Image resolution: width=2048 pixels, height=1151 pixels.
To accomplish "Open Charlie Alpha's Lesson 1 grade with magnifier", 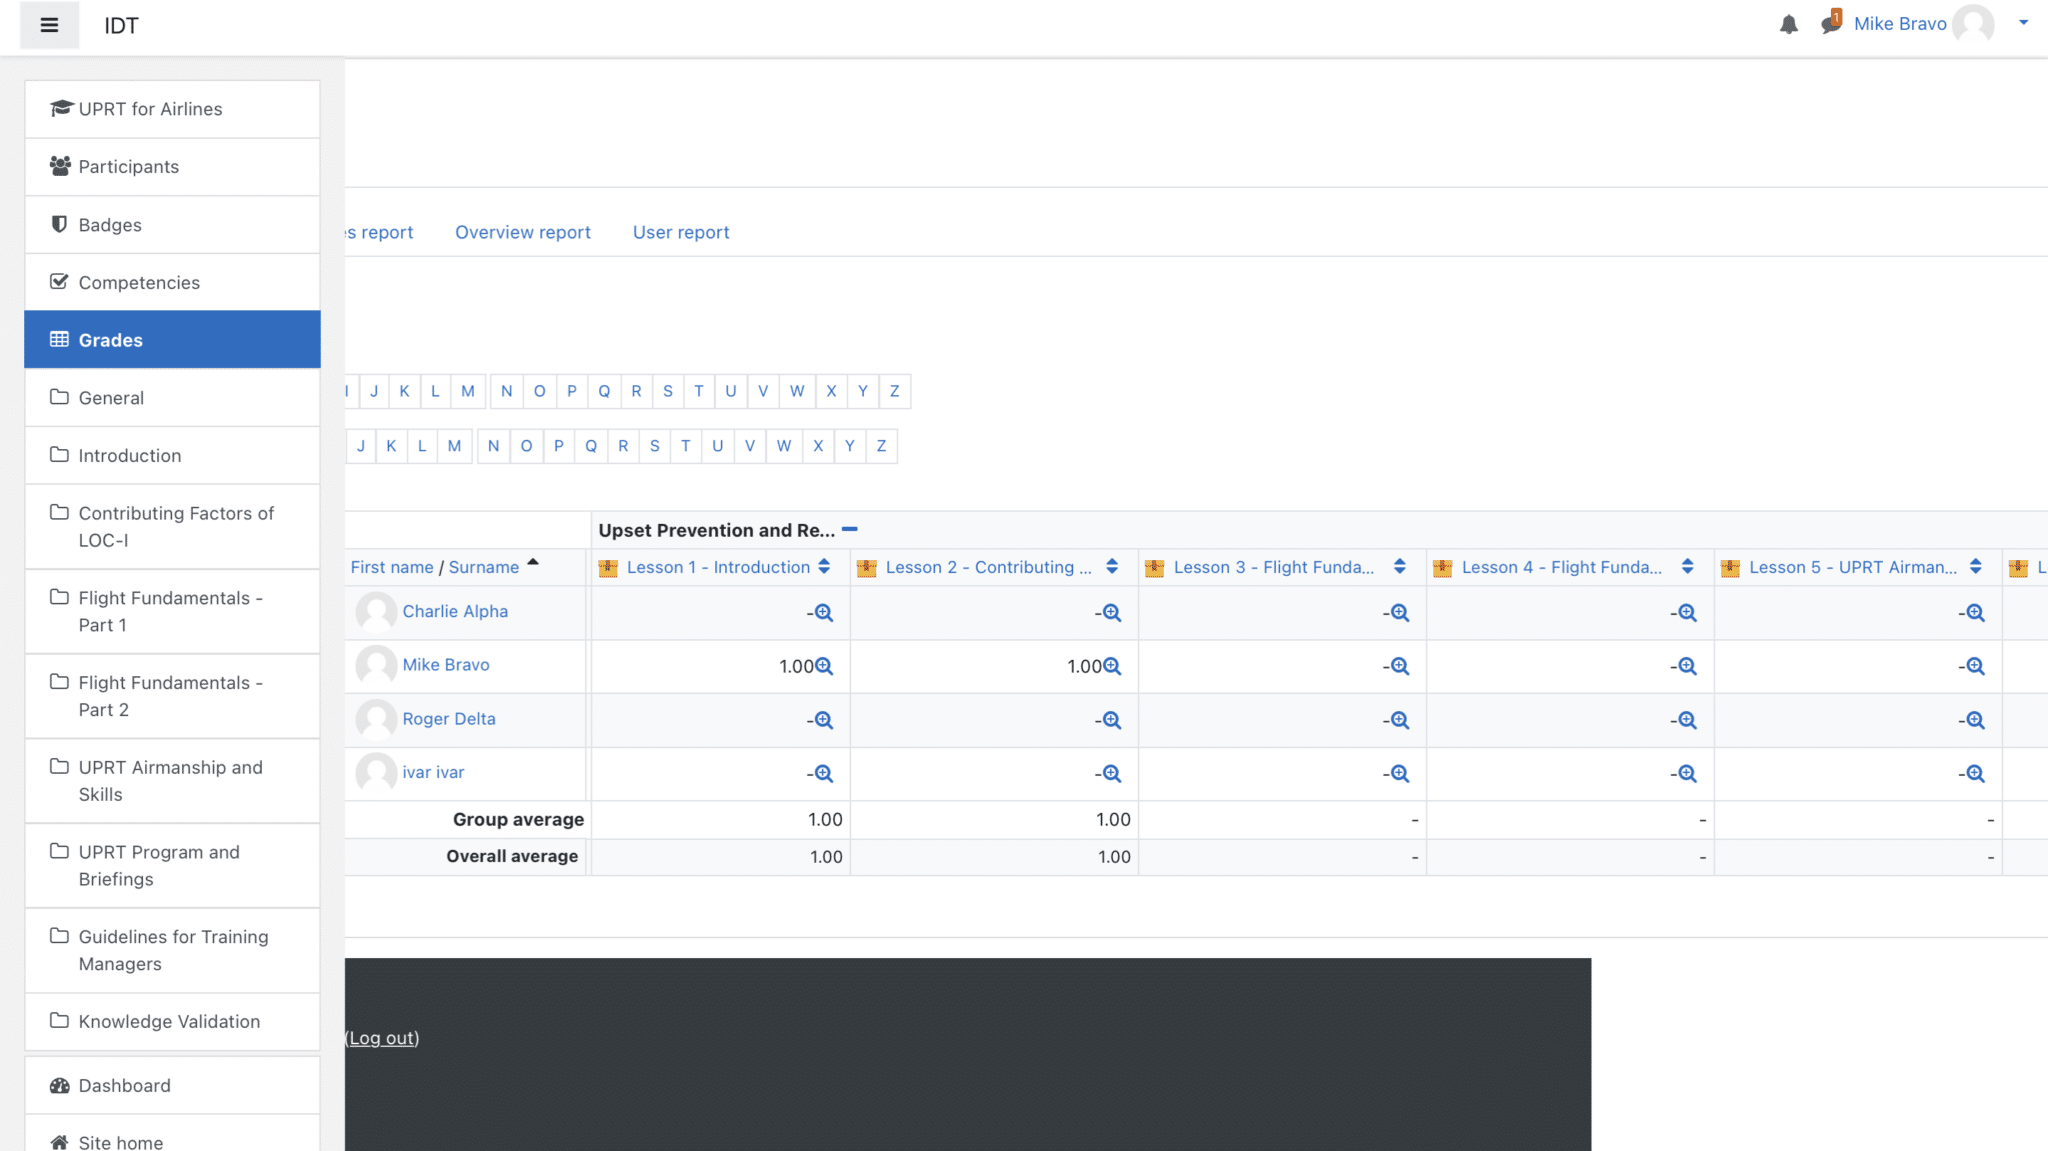I will tap(823, 613).
